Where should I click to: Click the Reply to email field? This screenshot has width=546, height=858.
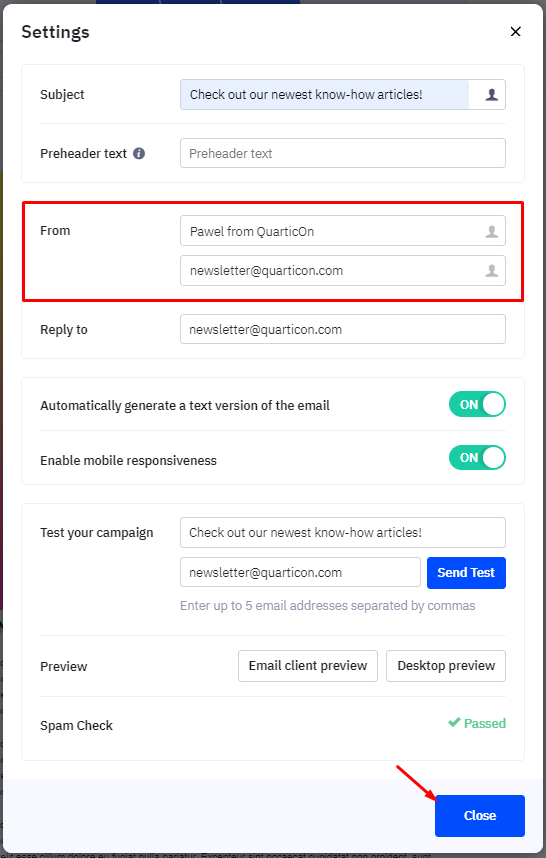click(343, 329)
